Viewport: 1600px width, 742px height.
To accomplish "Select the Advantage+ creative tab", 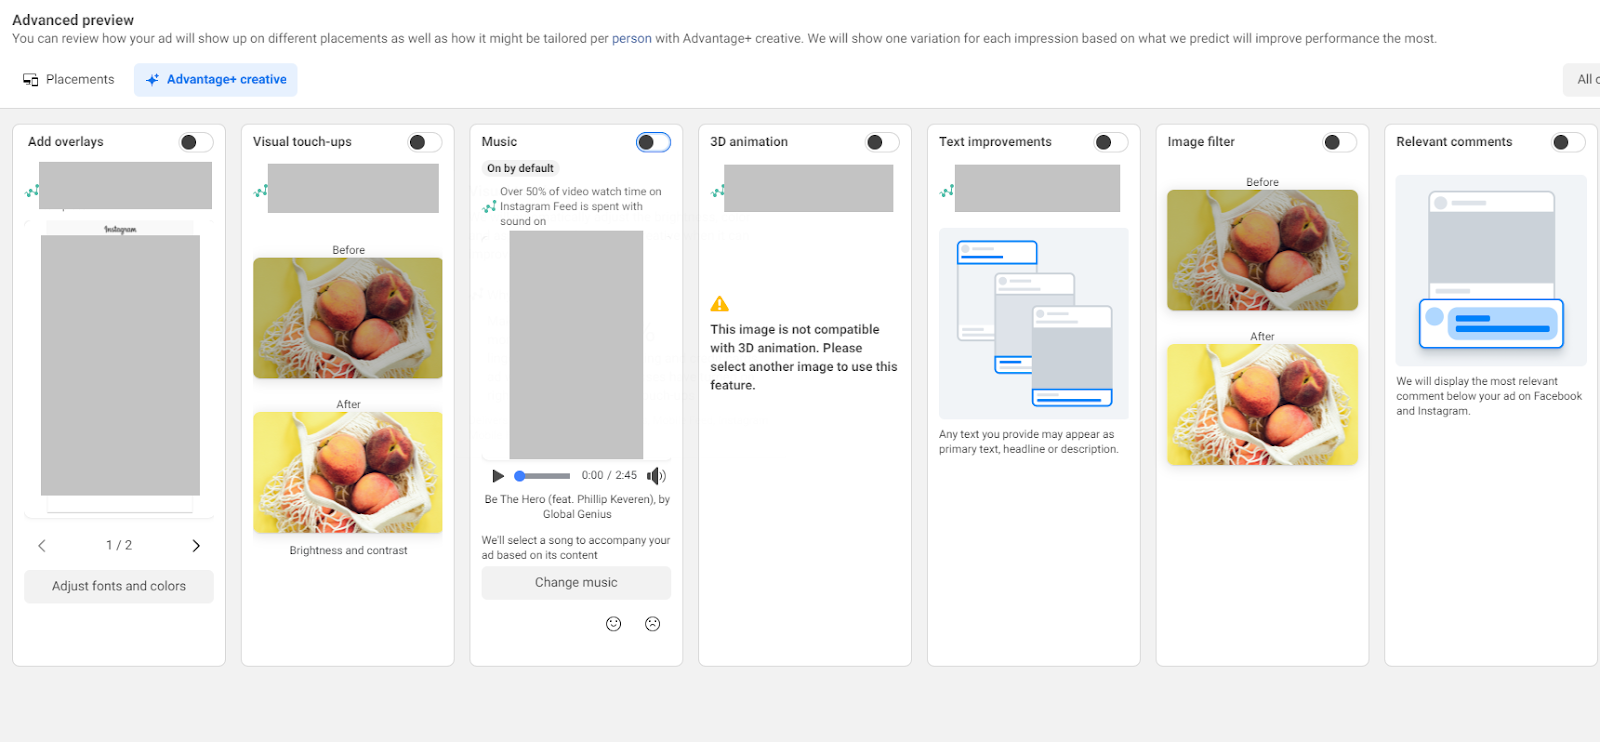I will click(216, 80).
